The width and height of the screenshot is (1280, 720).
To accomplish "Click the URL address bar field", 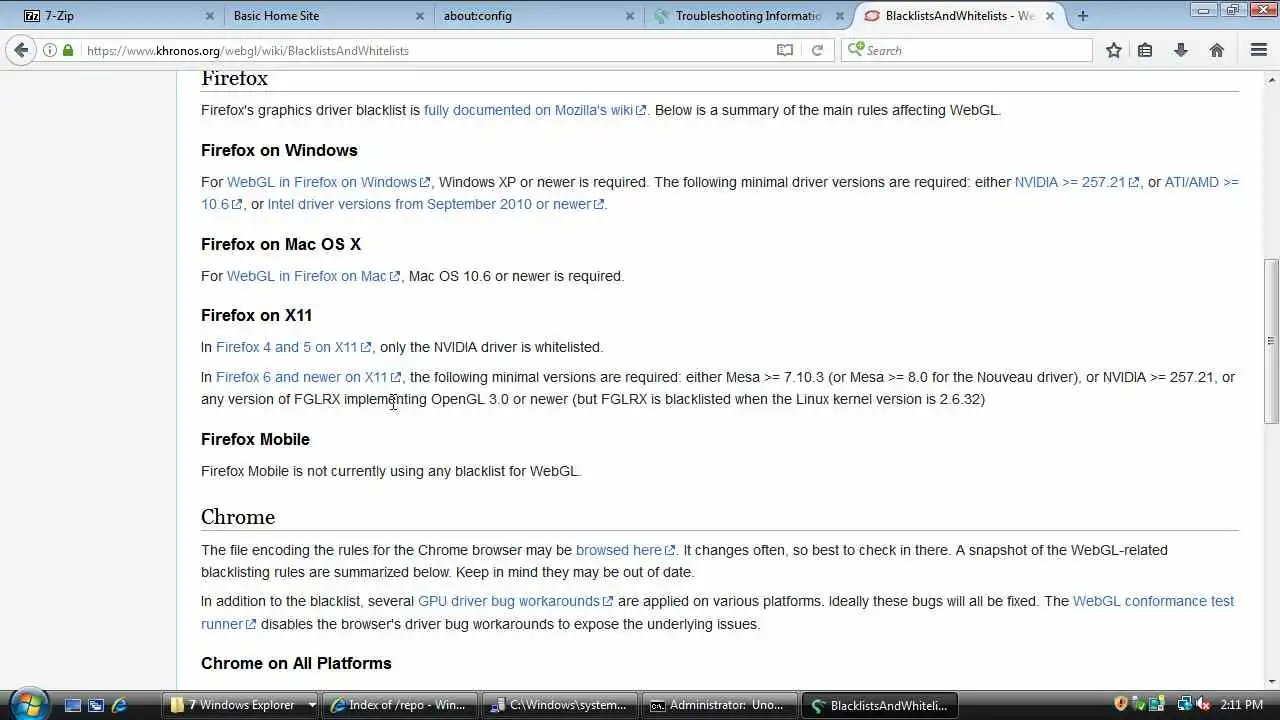I will click(425, 50).
